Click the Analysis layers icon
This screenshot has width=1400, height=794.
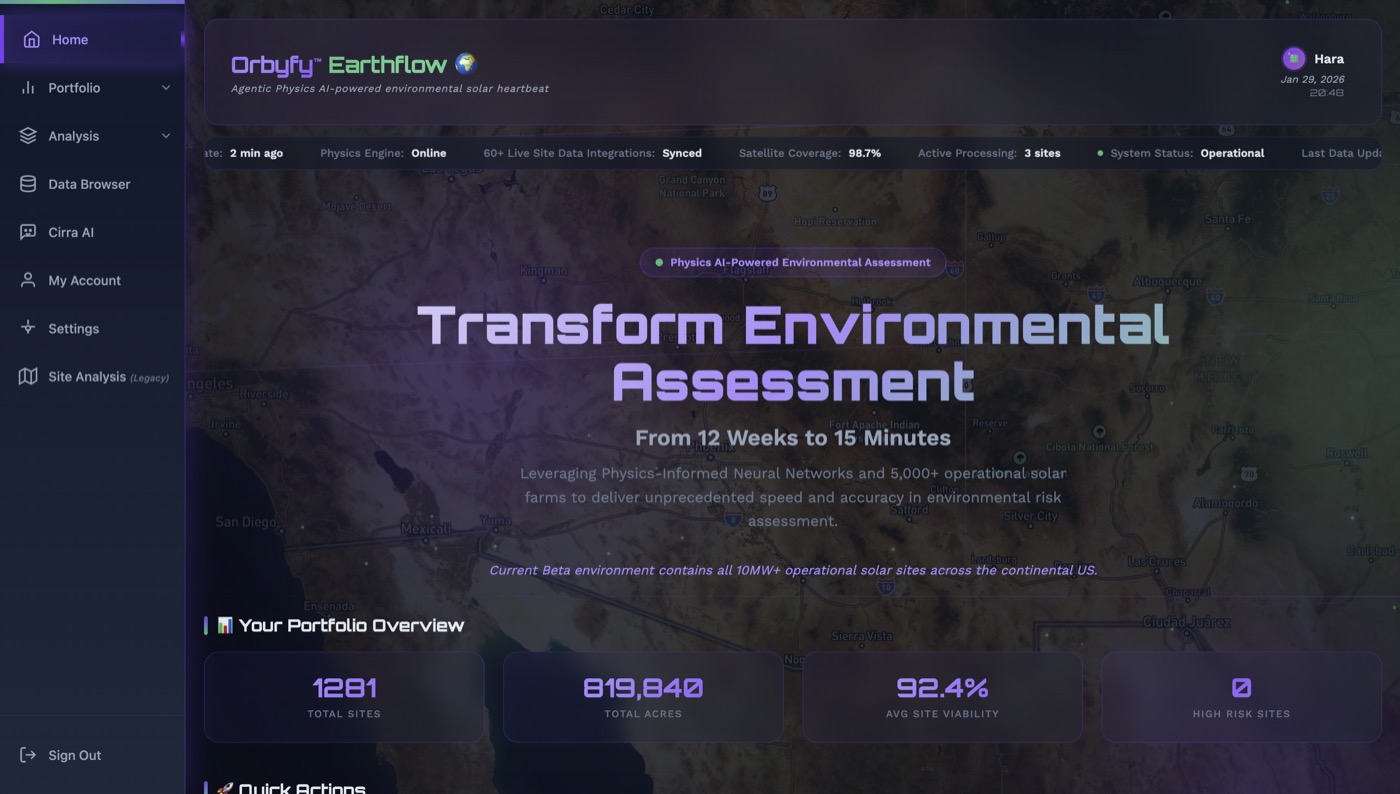pyautogui.click(x=30, y=135)
